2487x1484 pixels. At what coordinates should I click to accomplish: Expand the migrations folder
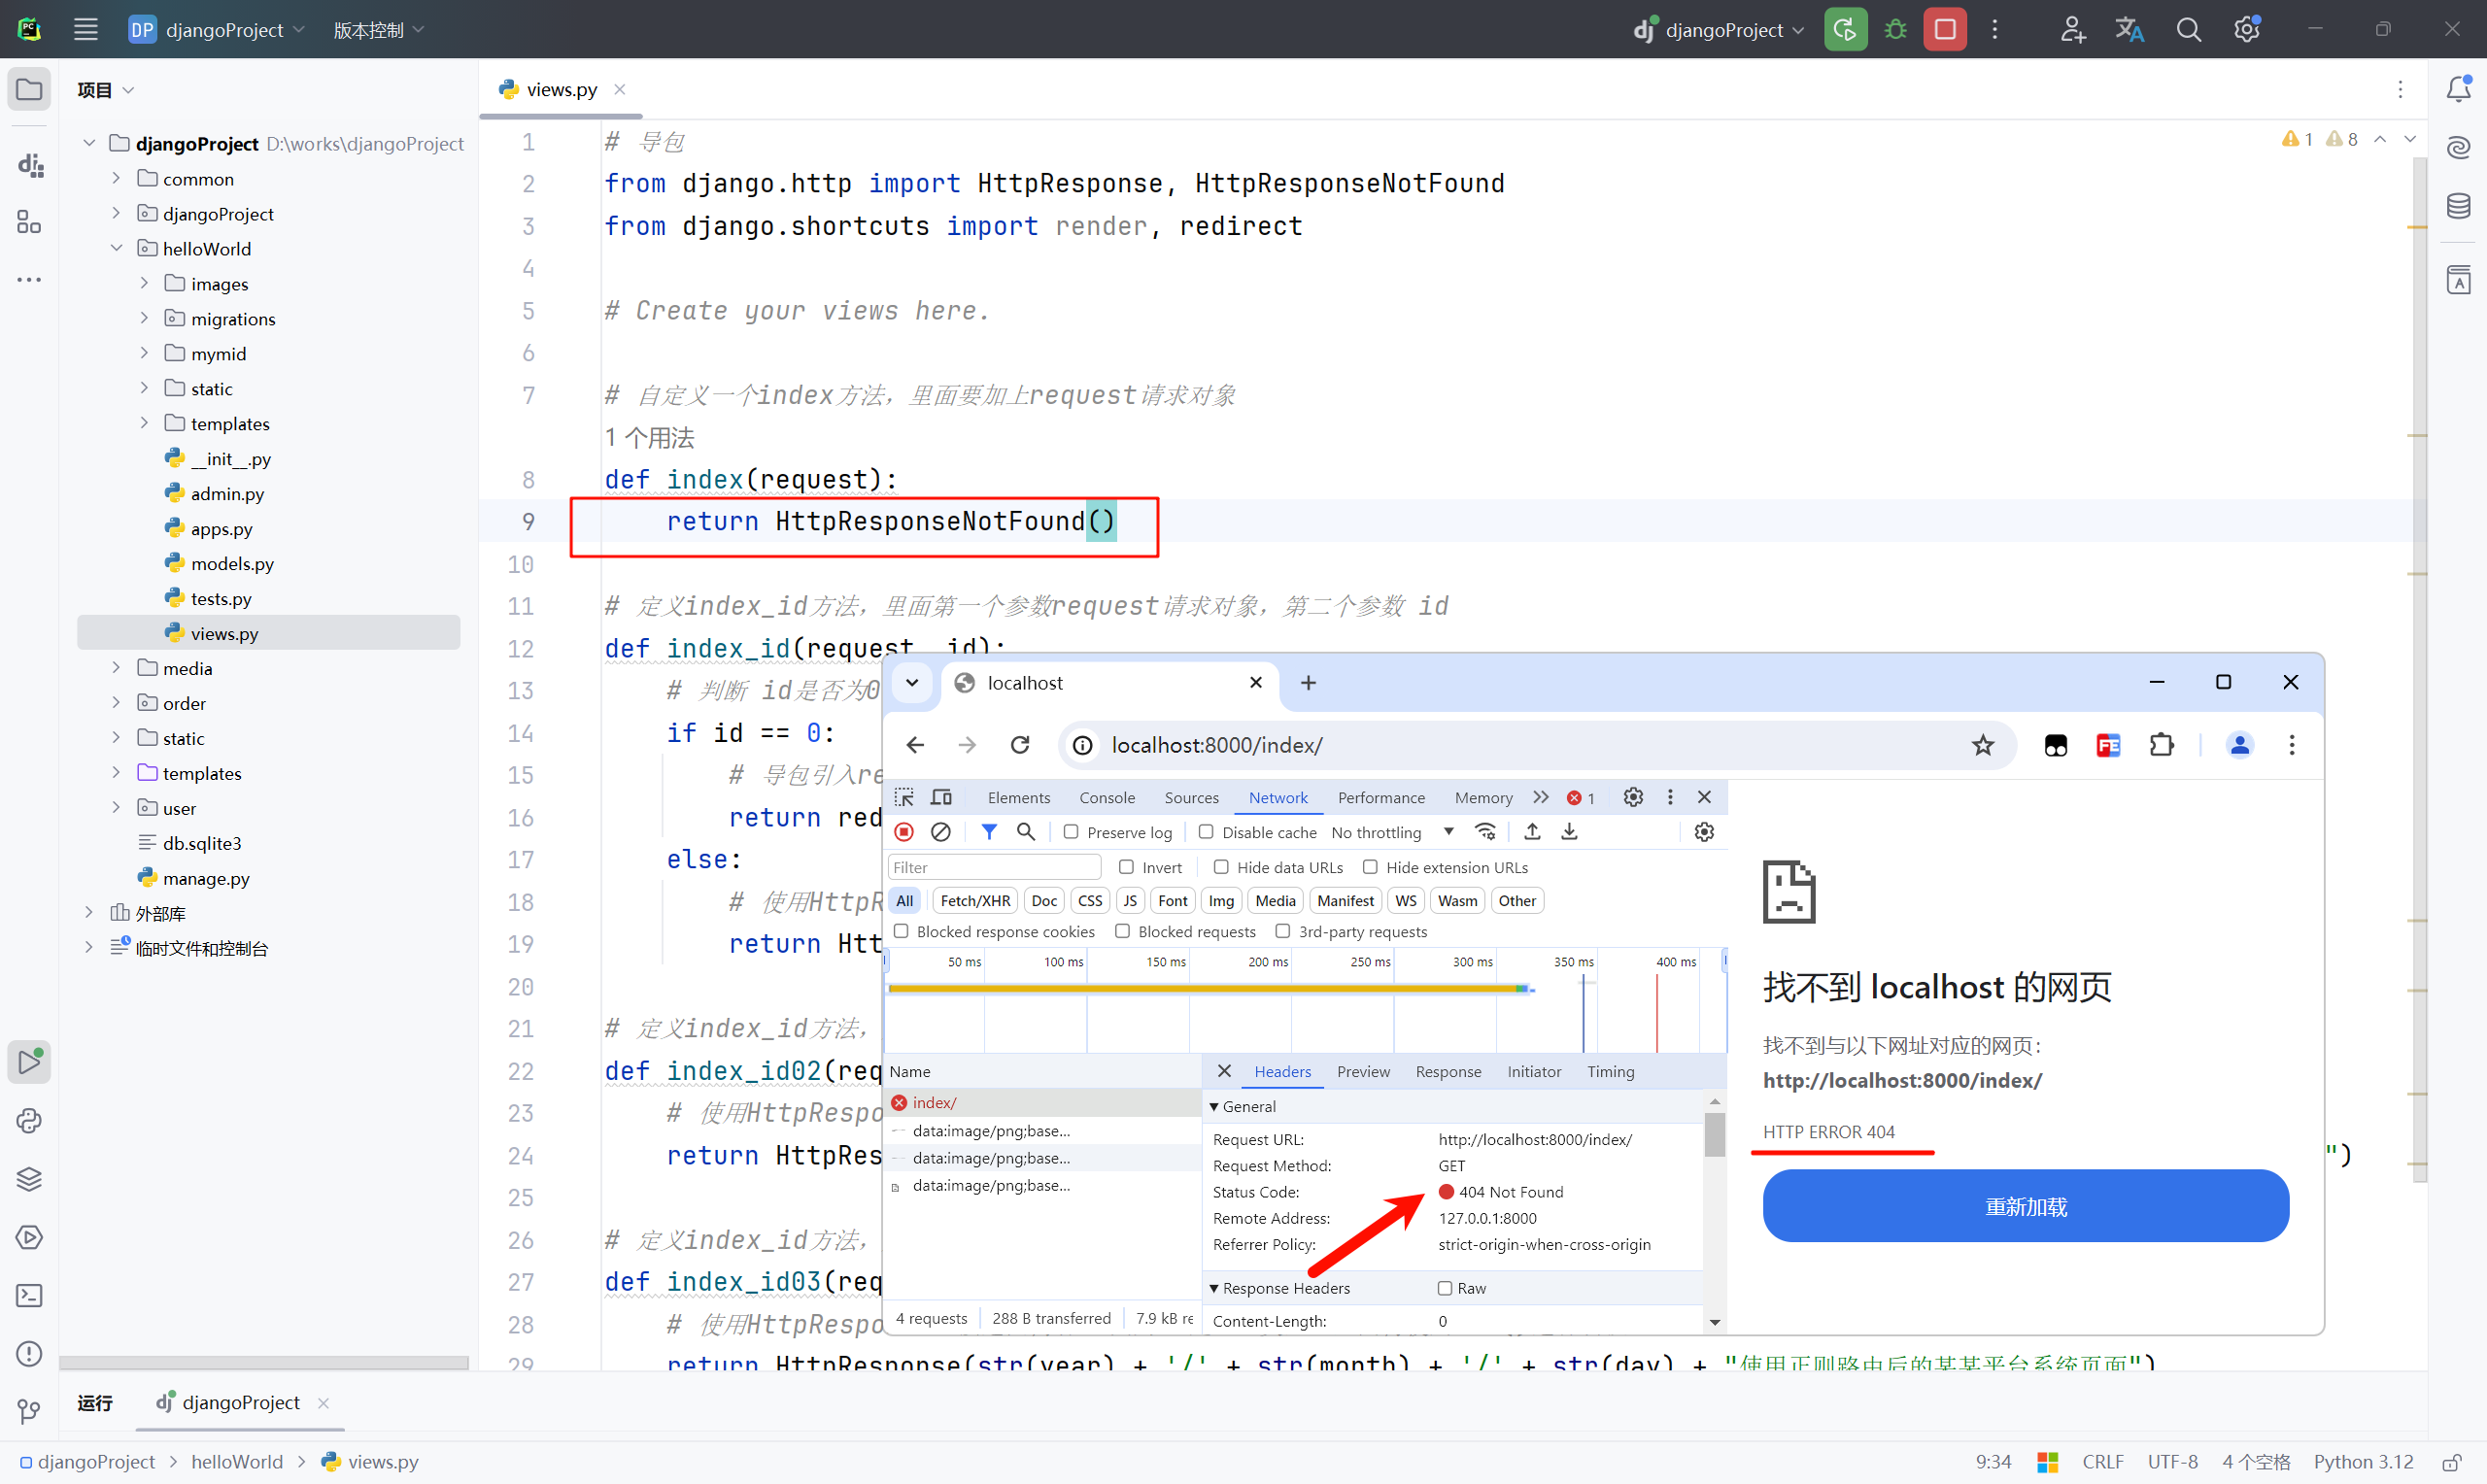coord(144,318)
